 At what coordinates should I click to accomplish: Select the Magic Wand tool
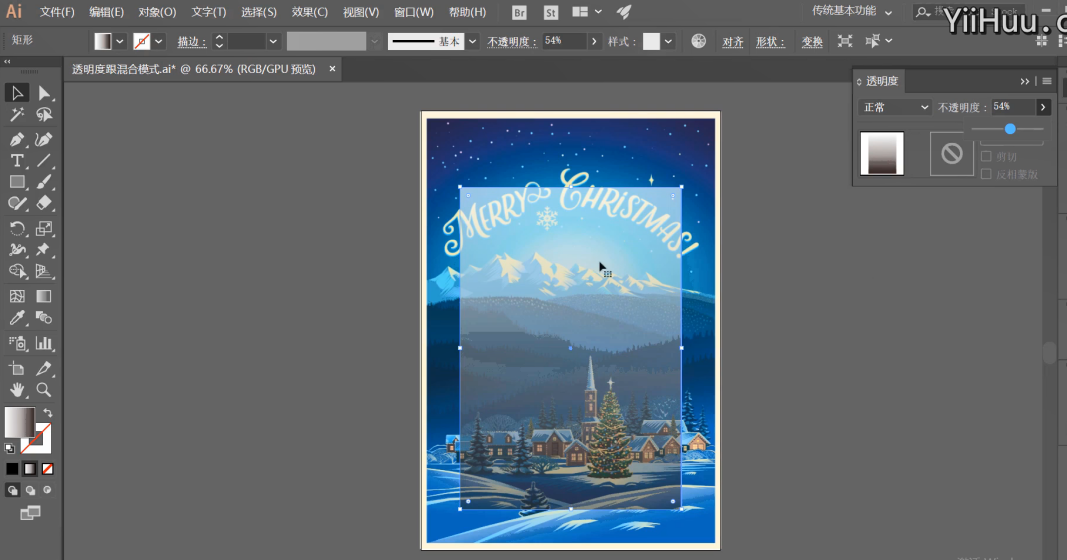17,114
